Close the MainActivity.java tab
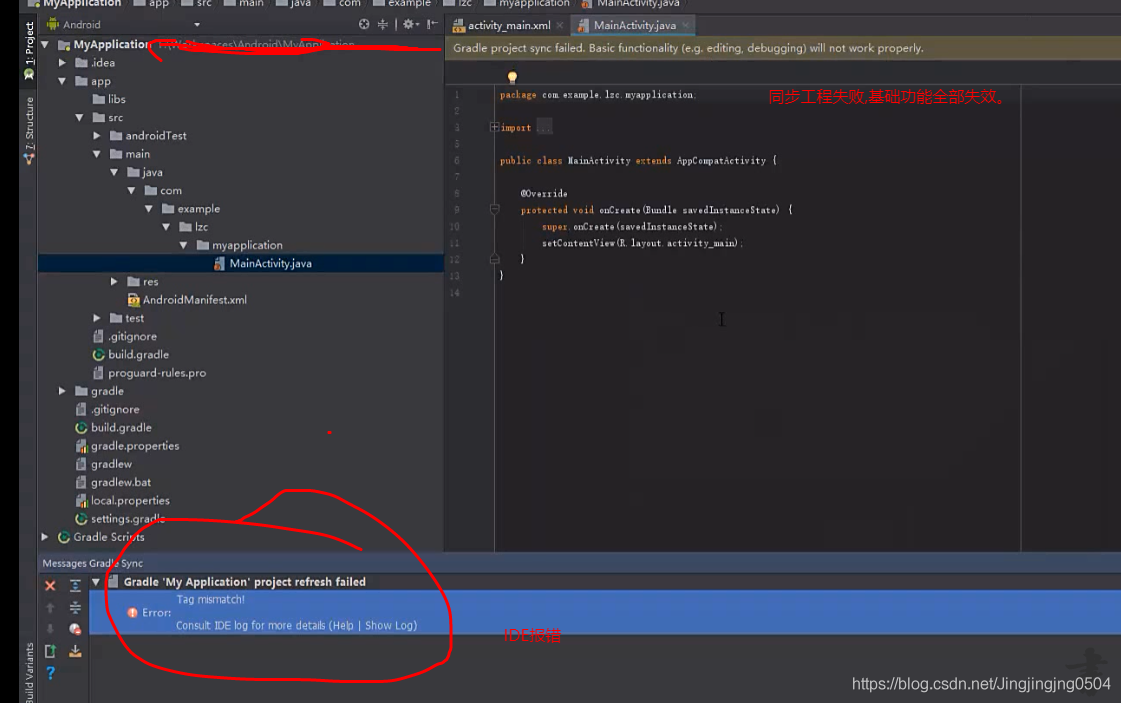 686,25
